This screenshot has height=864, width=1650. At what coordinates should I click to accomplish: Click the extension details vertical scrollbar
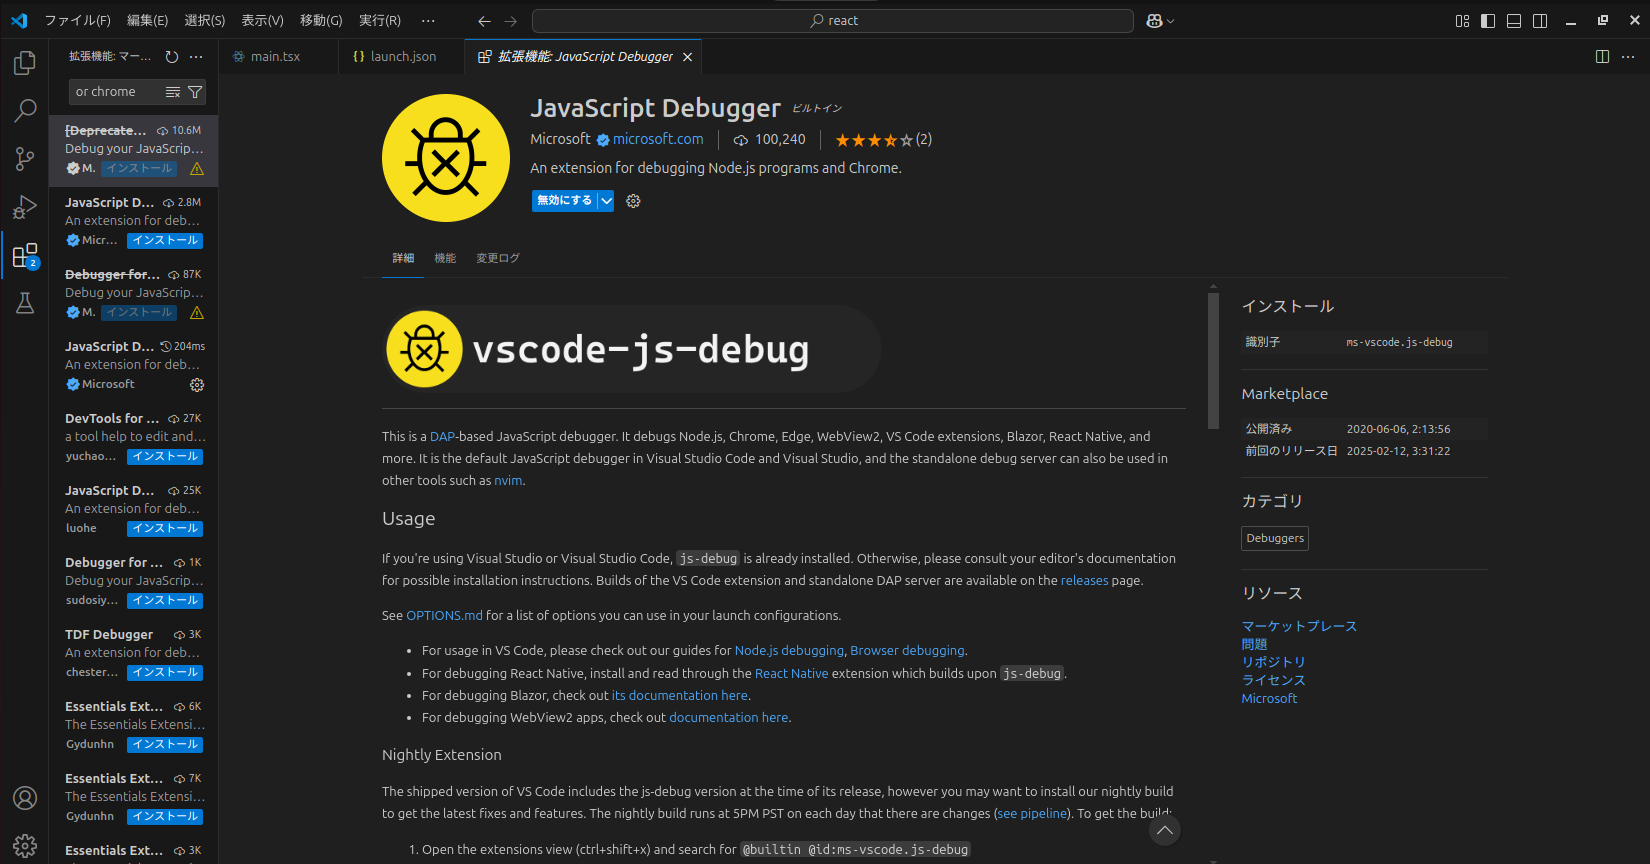1213,360
